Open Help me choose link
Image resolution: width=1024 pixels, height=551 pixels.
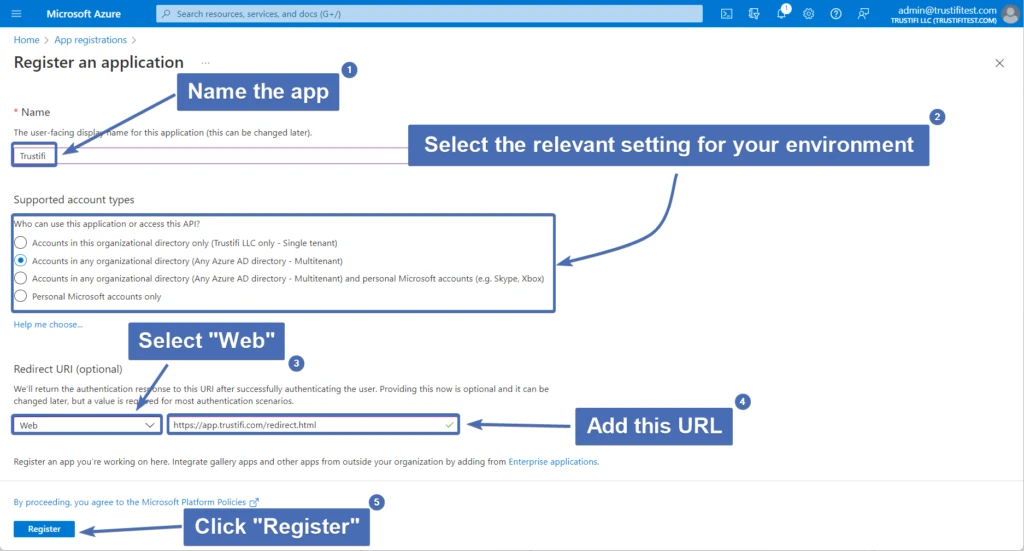click(x=48, y=324)
